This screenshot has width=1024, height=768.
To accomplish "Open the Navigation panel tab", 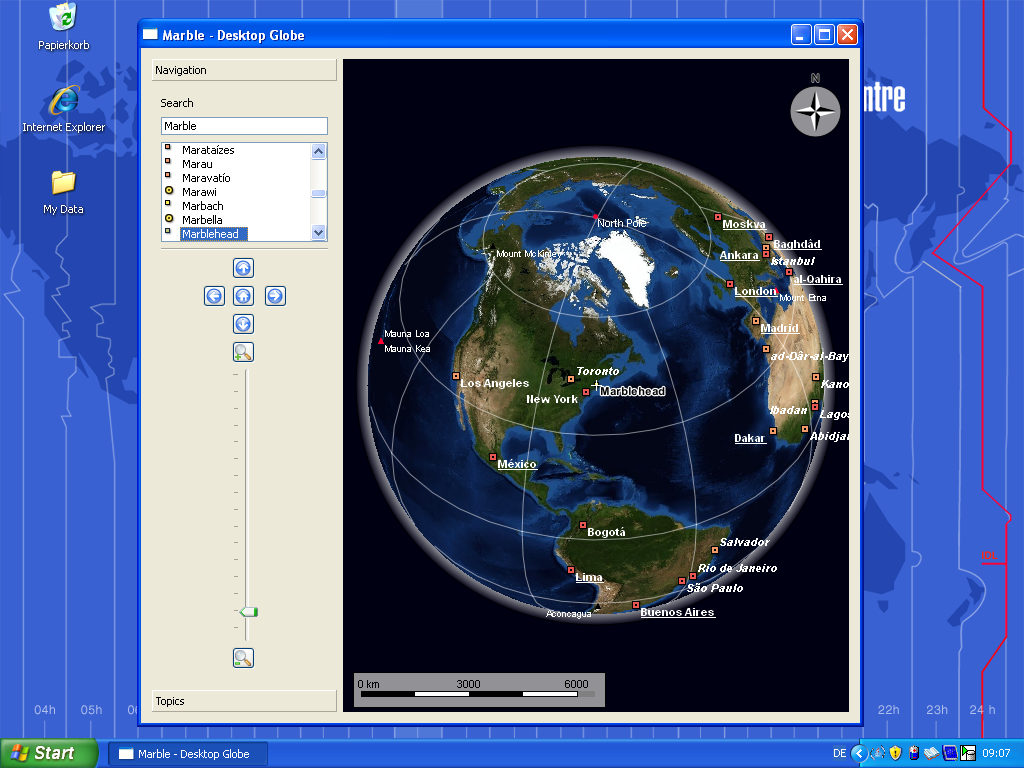I will click(244, 70).
